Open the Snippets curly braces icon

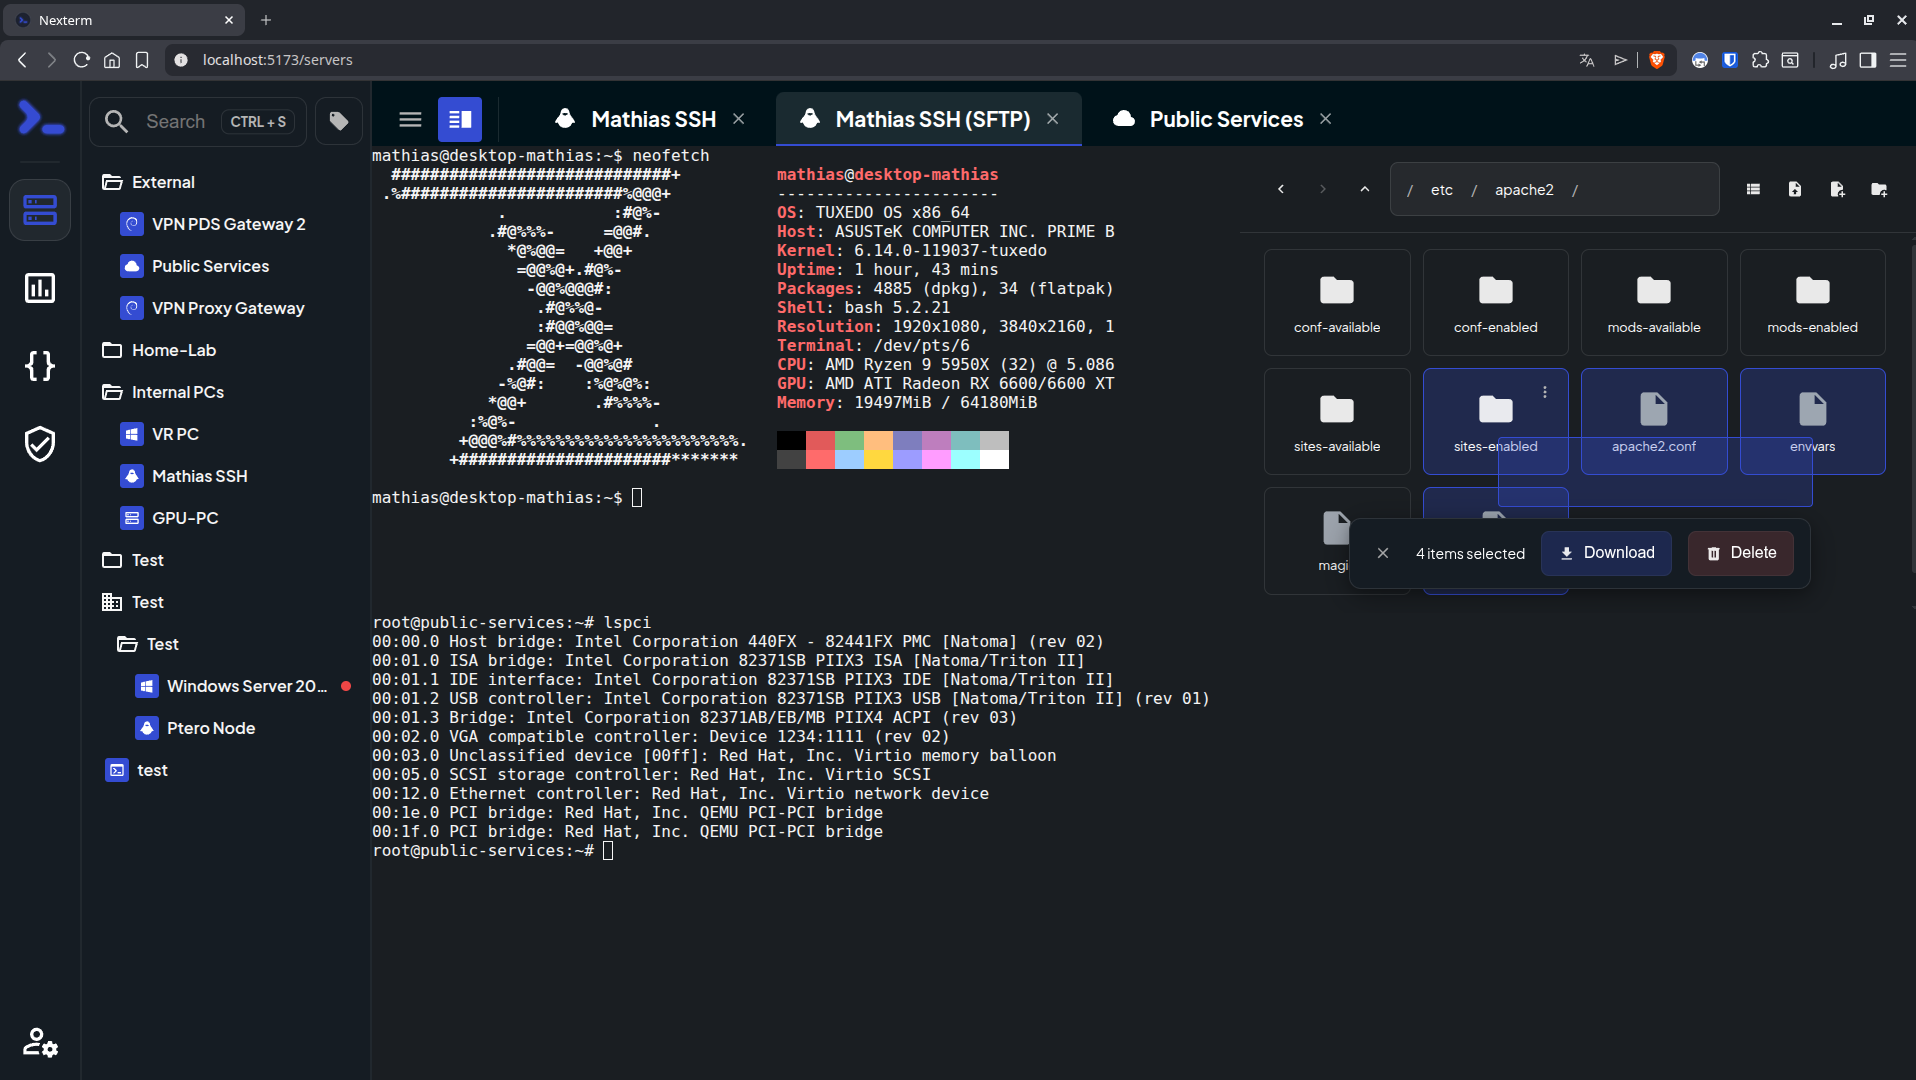(x=40, y=366)
